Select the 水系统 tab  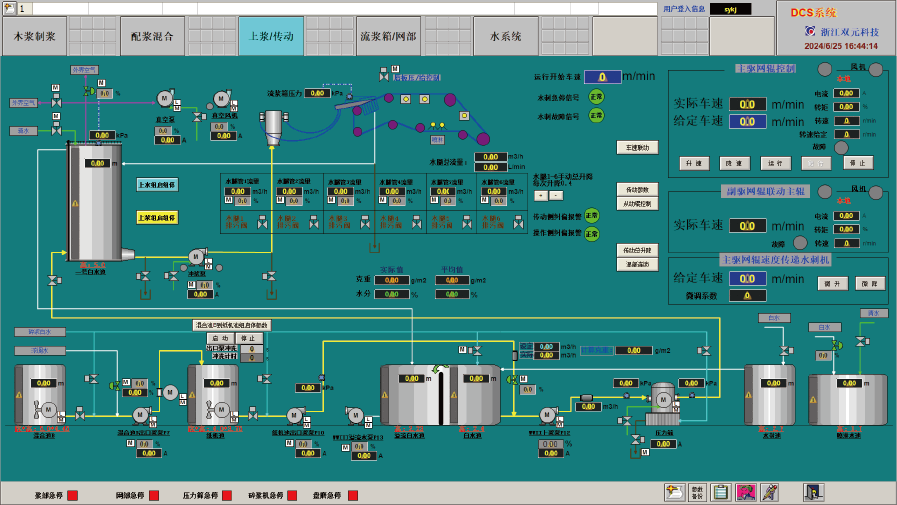pyautogui.click(x=505, y=36)
